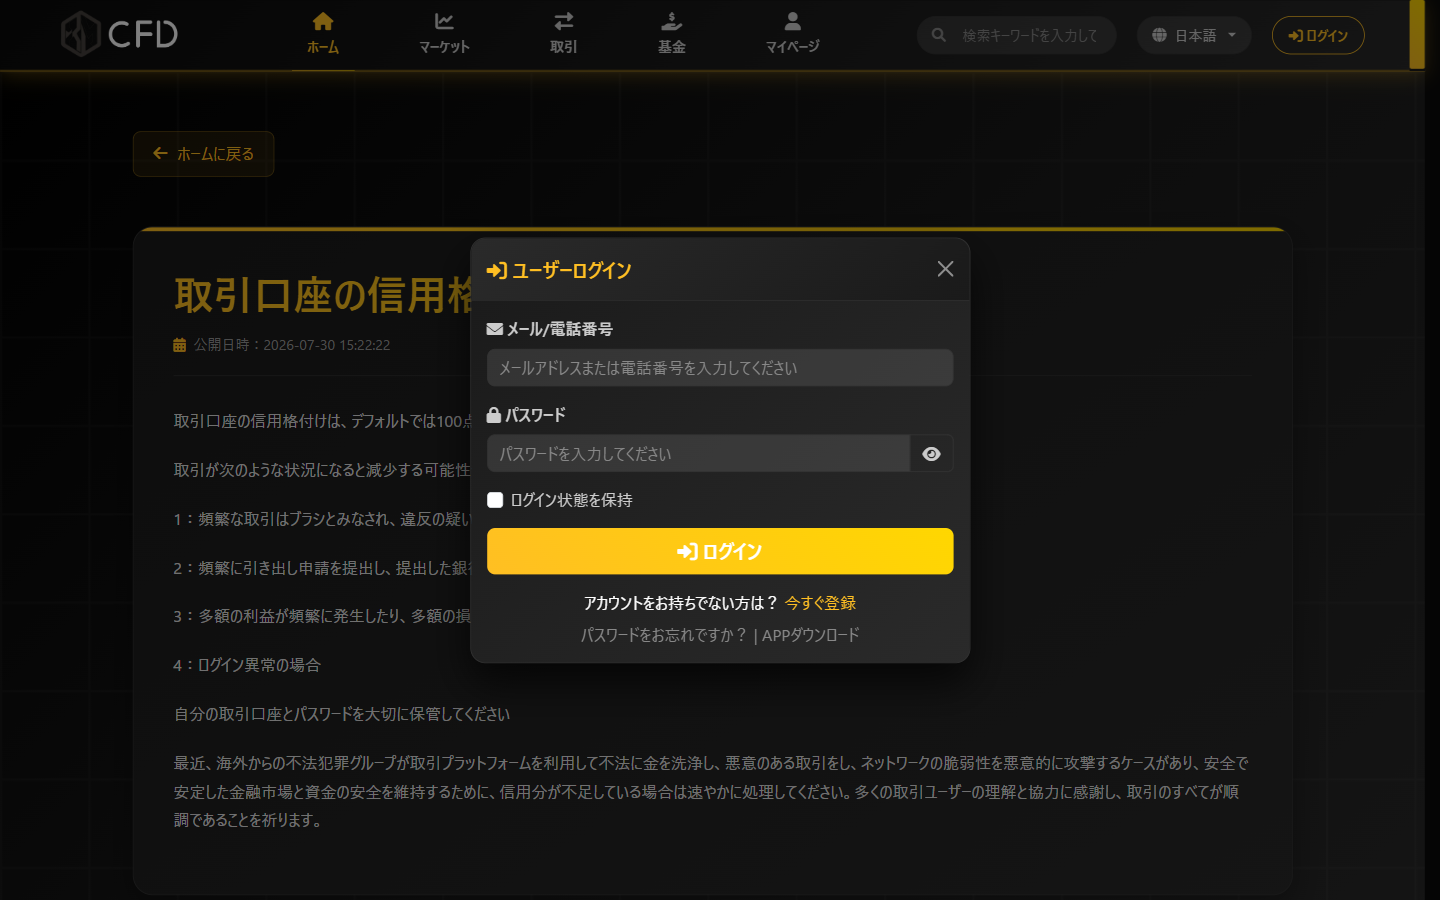Open the マイページ my page tab
The height and width of the screenshot is (900, 1440).
tap(792, 34)
